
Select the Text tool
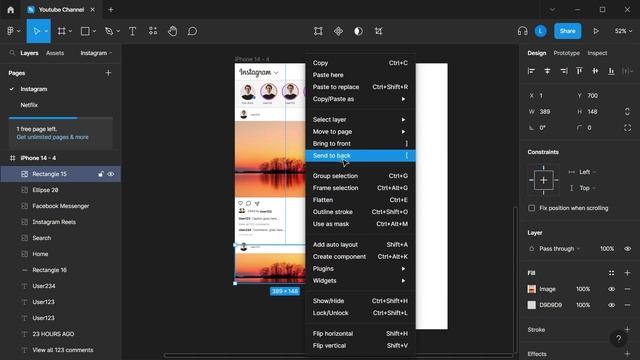point(132,31)
